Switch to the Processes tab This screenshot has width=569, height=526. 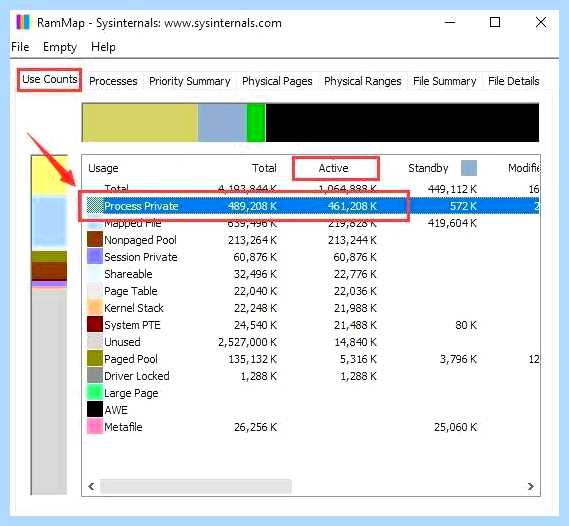(113, 81)
